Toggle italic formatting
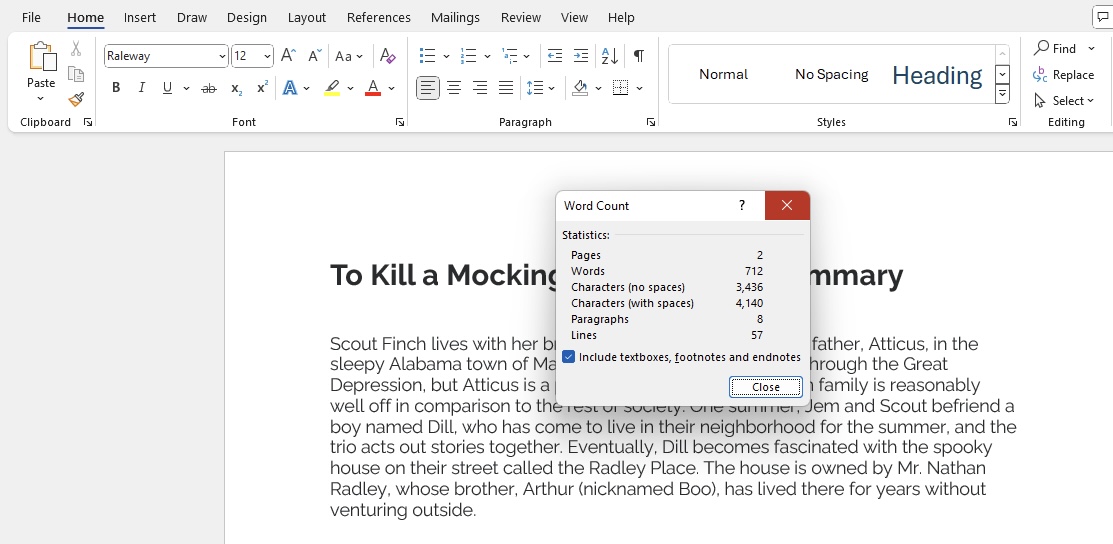Screen dimensions: 1113x544 [x=141, y=88]
